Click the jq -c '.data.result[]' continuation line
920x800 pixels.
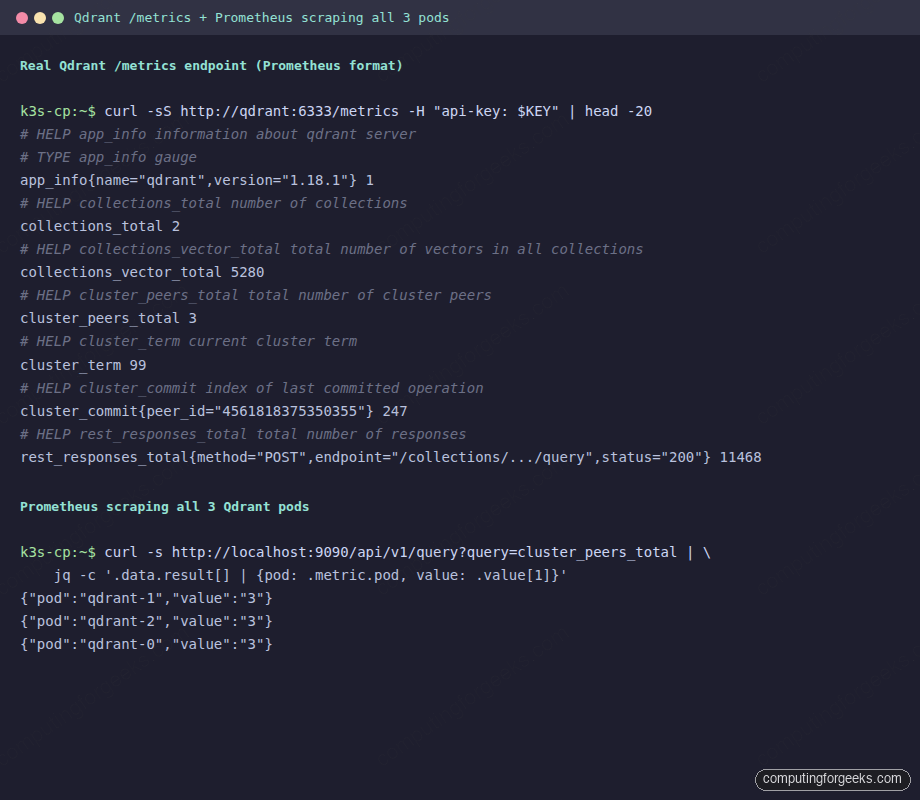point(310,575)
